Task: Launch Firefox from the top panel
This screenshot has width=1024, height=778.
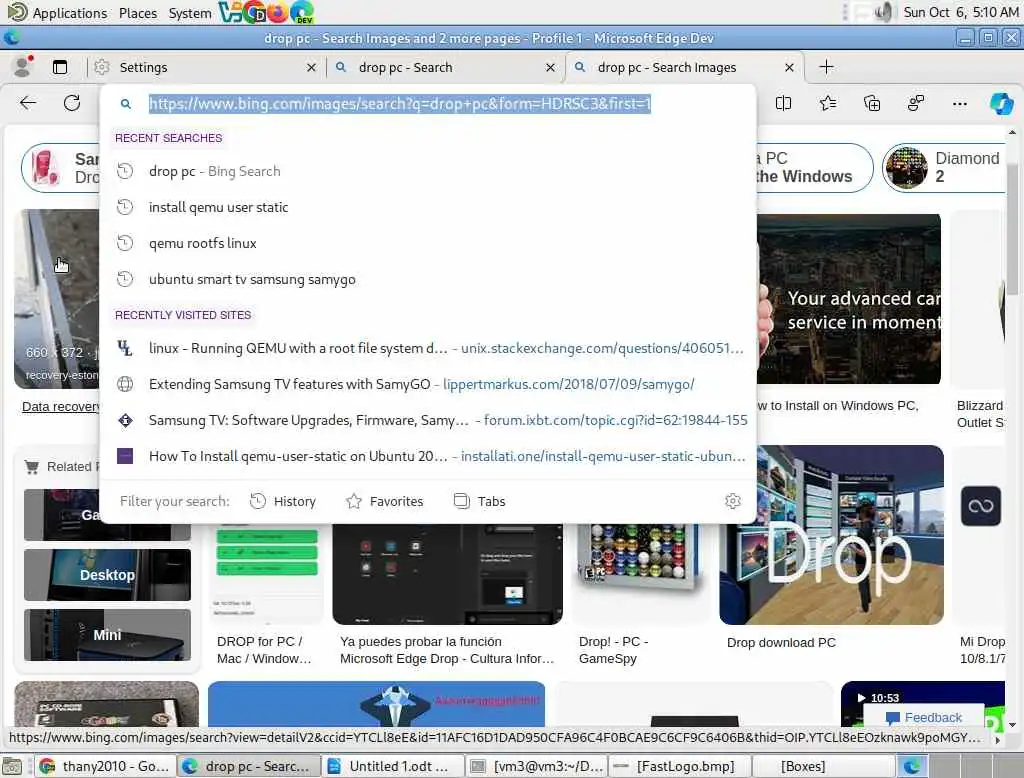Action: (277, 12)
